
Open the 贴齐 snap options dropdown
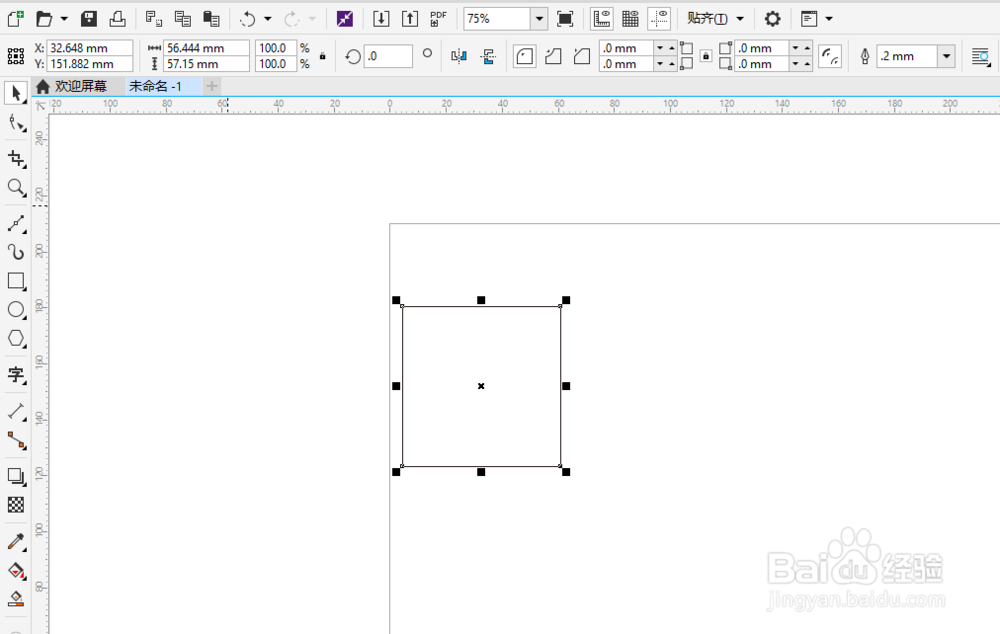pyautogui.click(x=740, y=18)
